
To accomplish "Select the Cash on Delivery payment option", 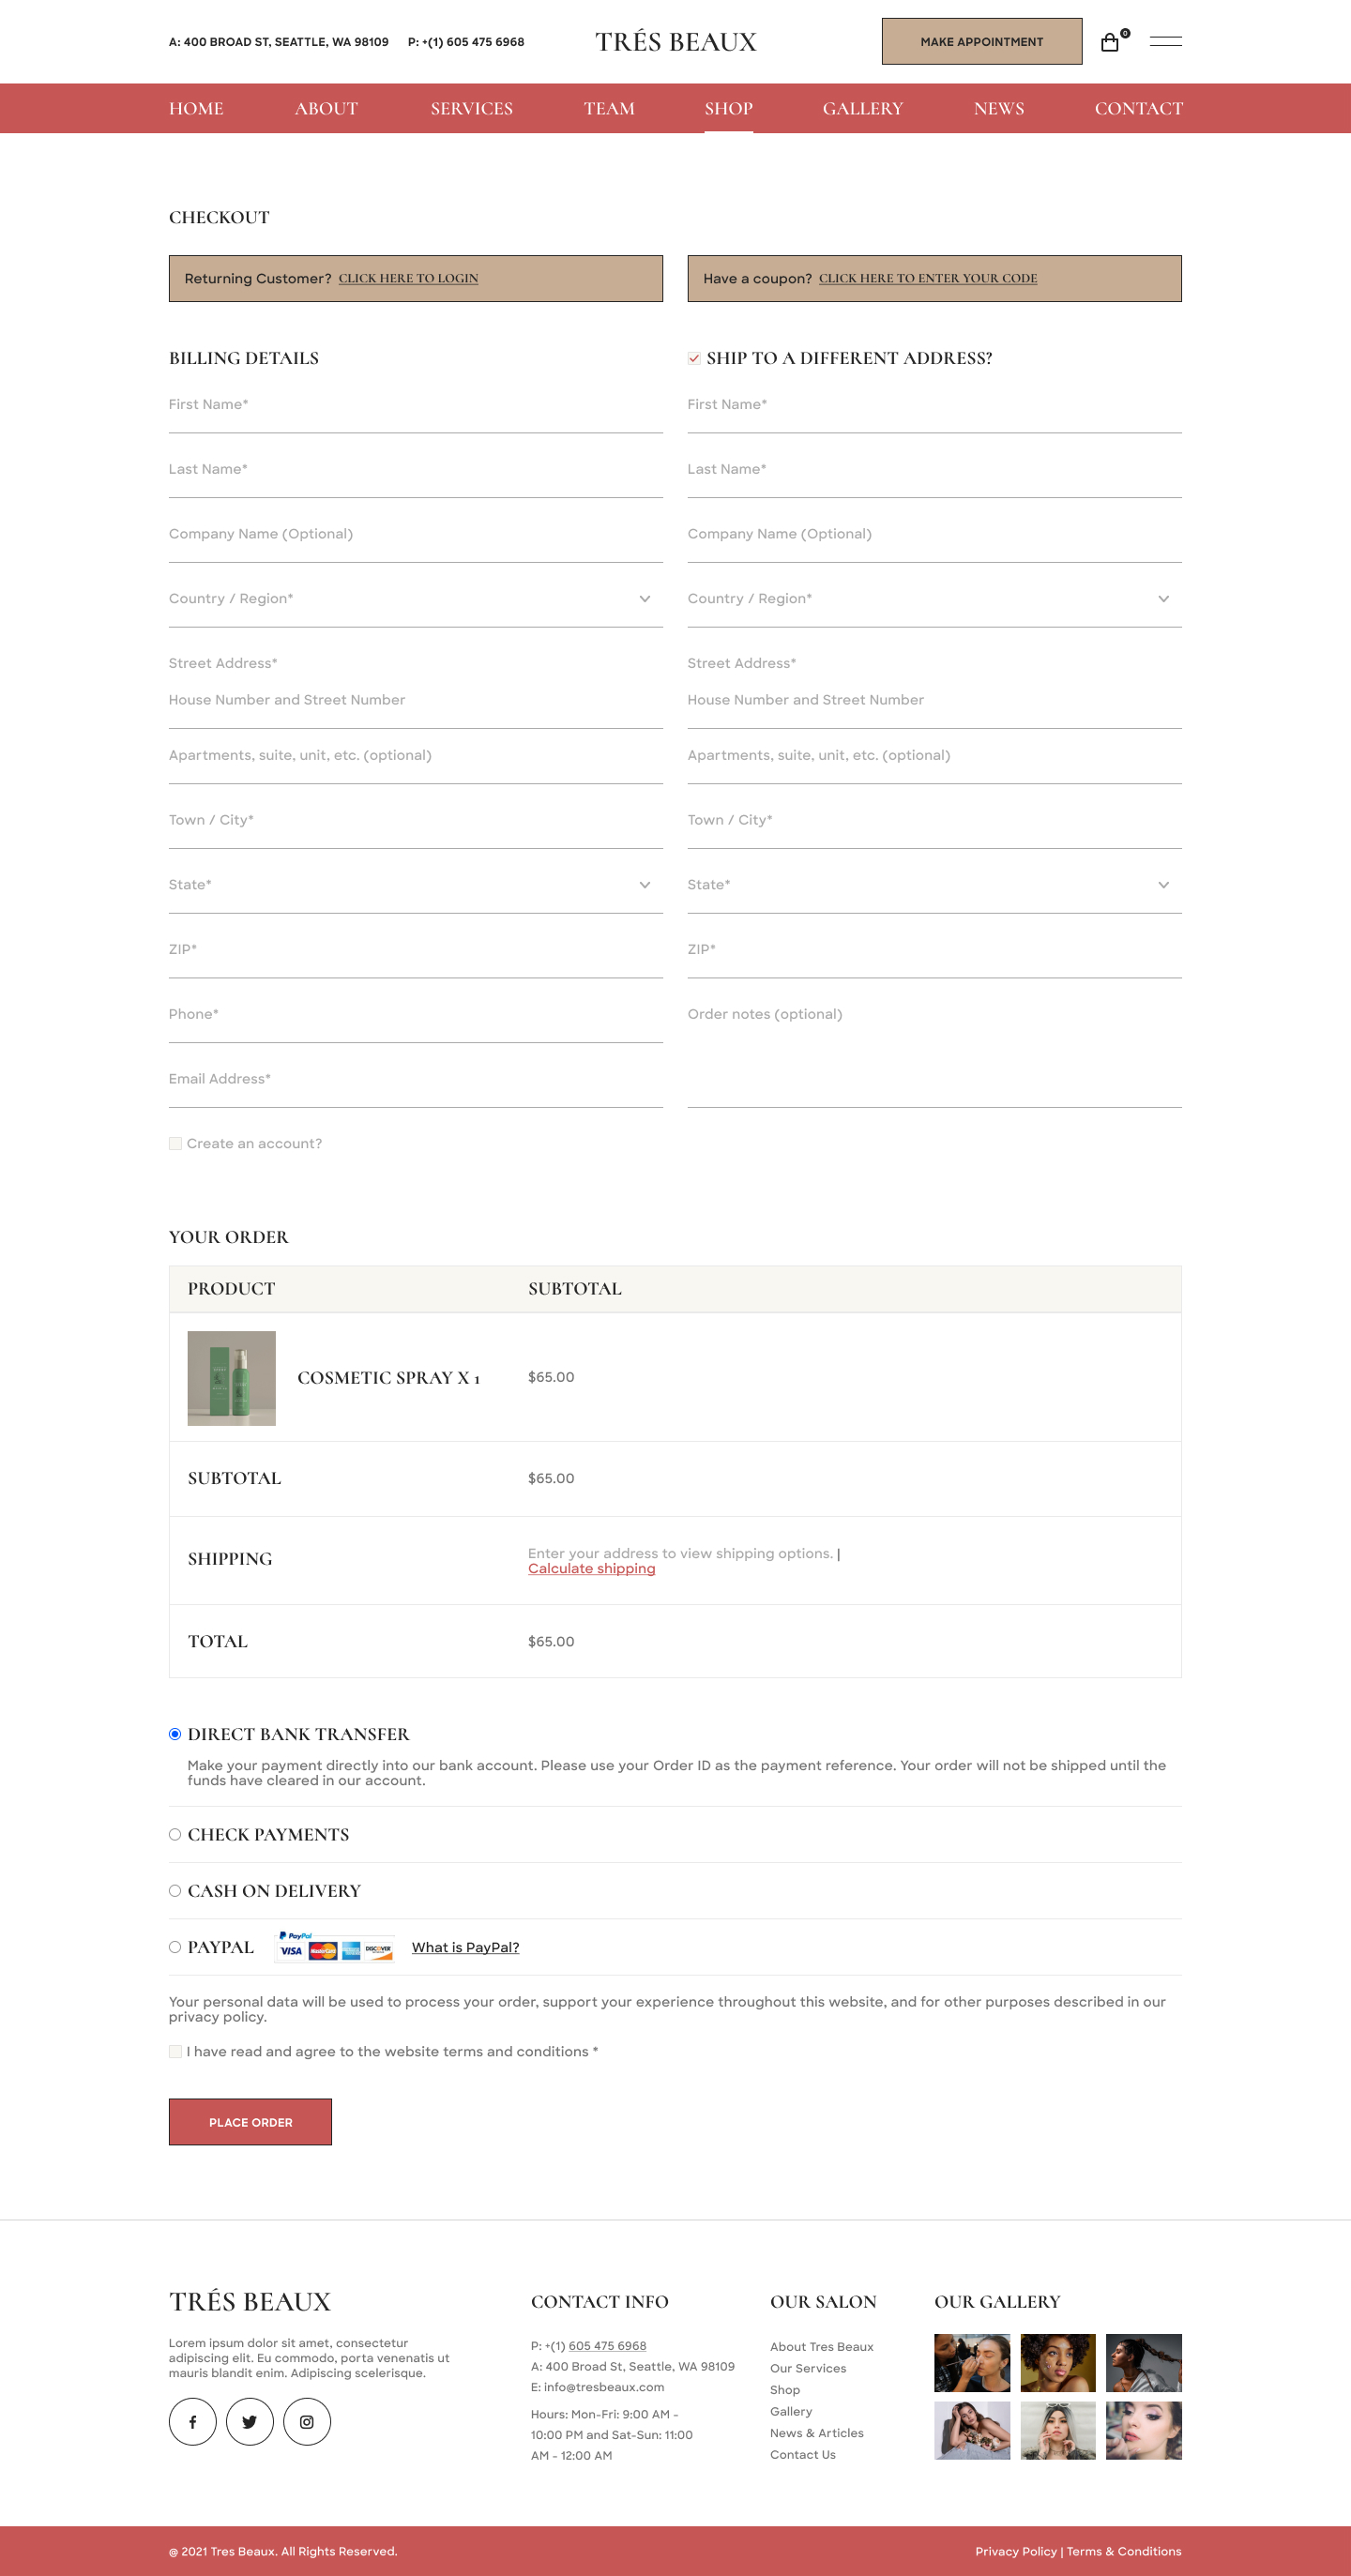I will pyautogui.click(x=175, y=1890).
